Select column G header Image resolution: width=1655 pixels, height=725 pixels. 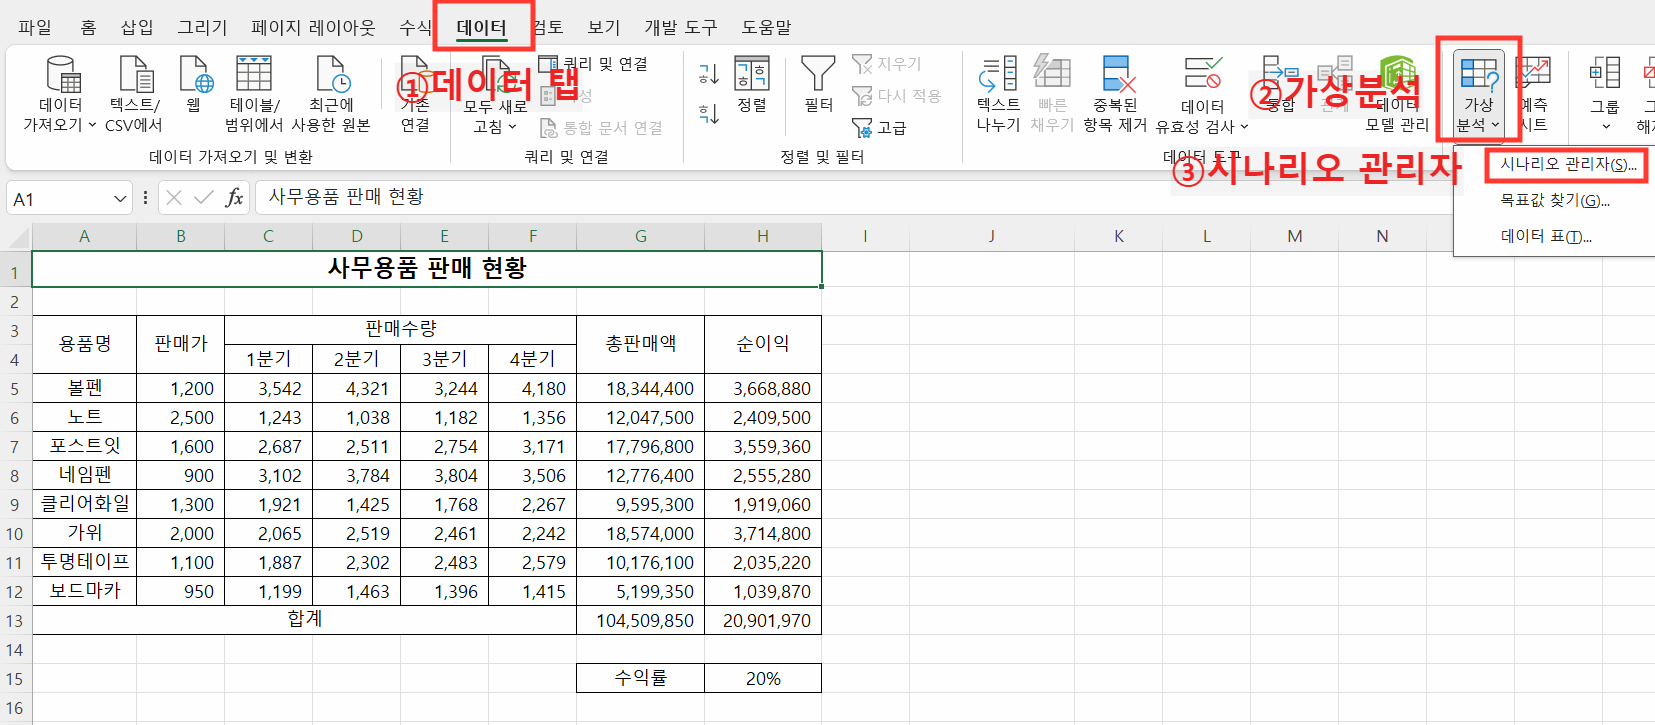pyautogui.click(x=640, y=237)
